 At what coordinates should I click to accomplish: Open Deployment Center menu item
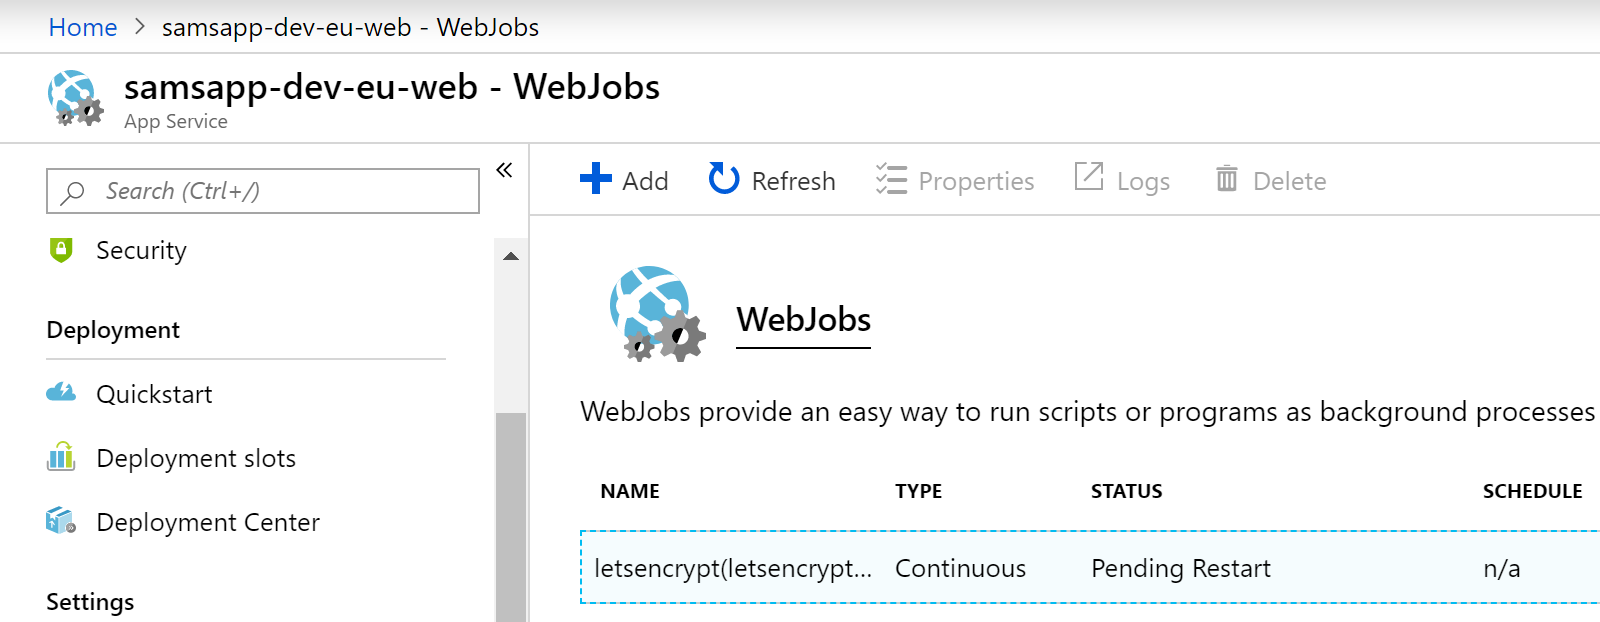tap(208, 522)
